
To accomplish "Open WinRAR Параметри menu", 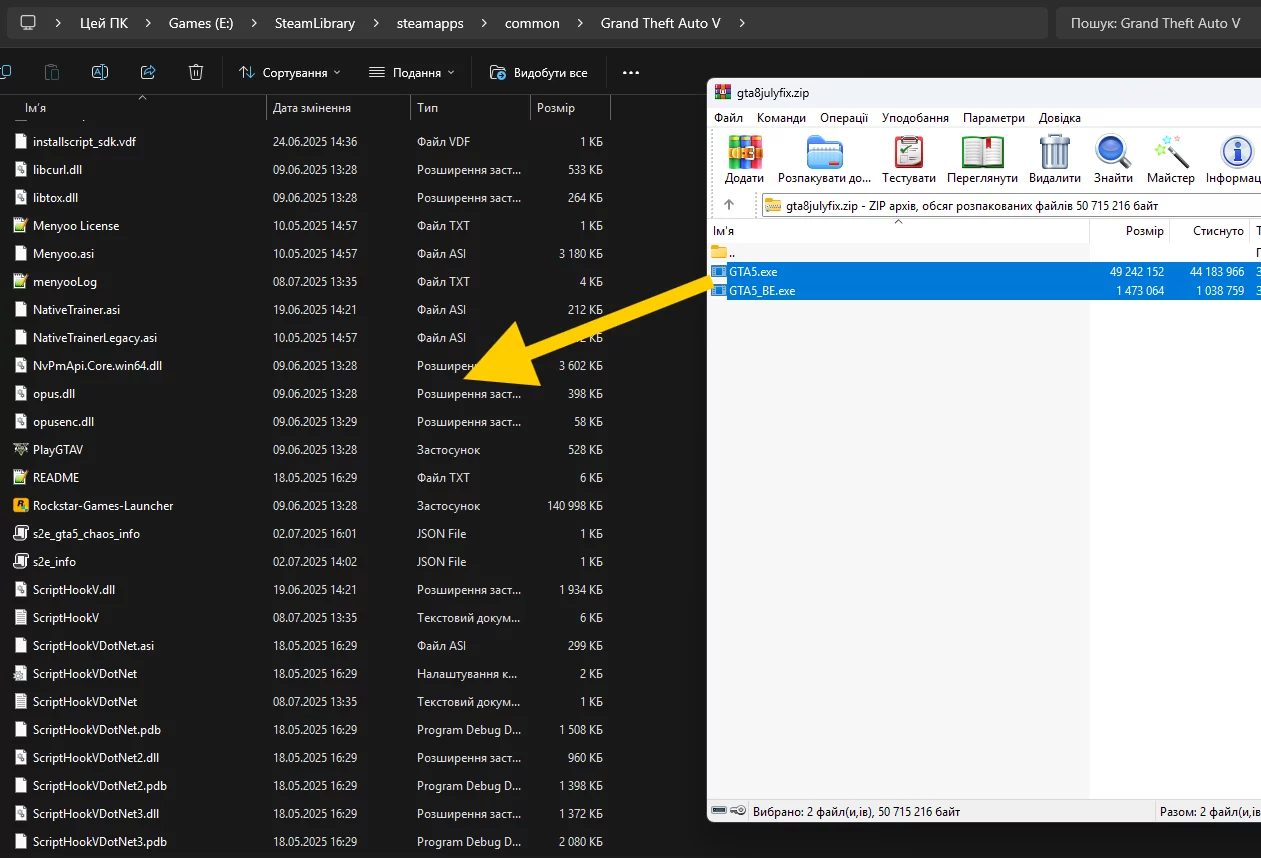I will 994,118.
